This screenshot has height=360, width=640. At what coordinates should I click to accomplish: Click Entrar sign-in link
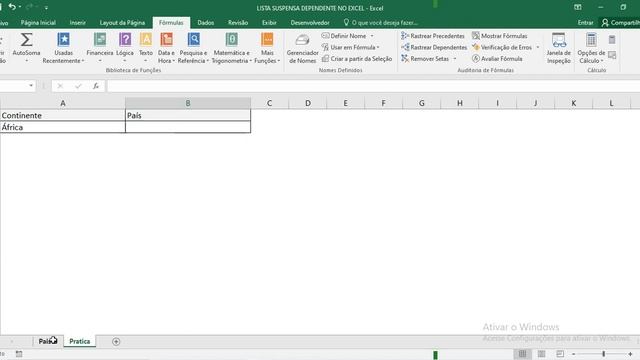pos(585,23)
